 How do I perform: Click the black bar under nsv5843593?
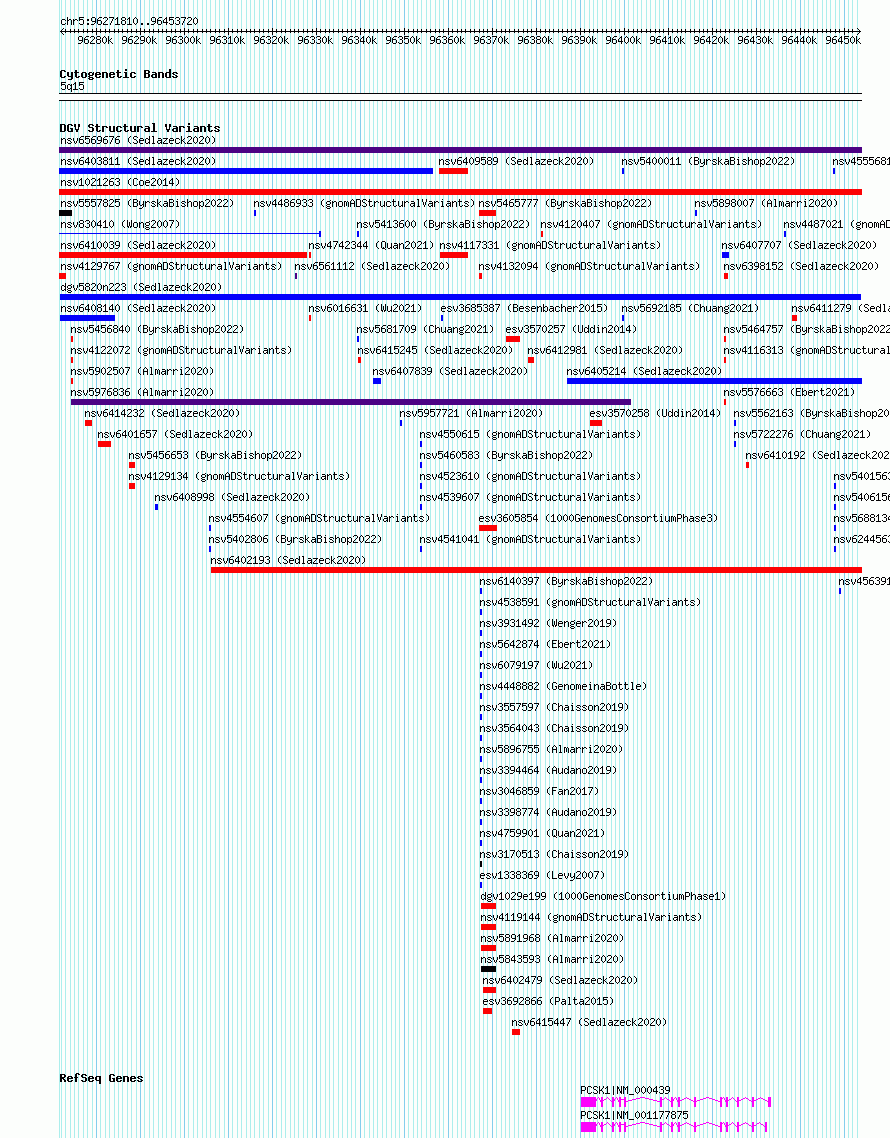[489, 970]
